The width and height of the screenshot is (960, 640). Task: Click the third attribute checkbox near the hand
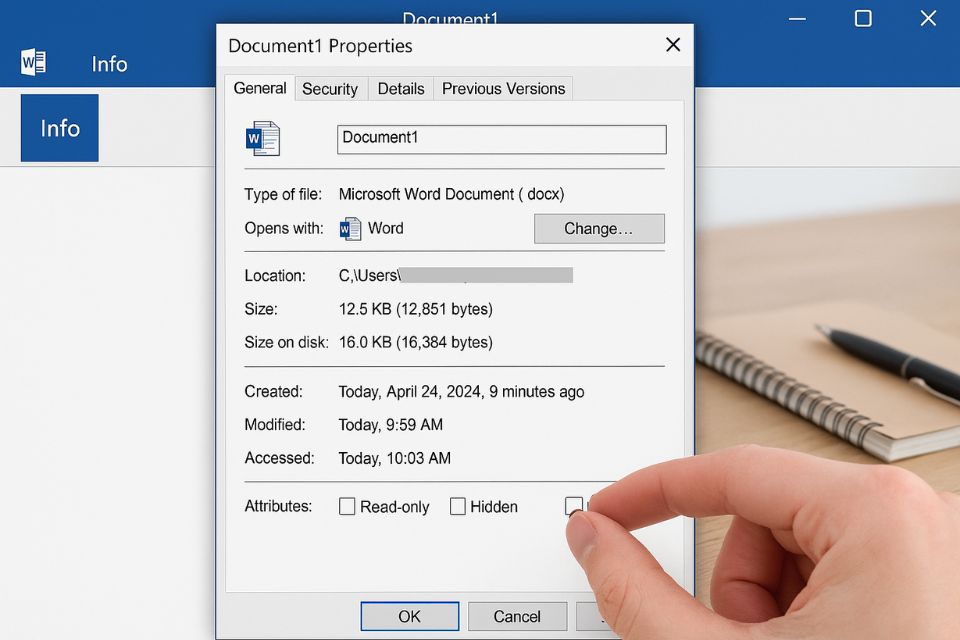pyautogui.click(x=574, y=507)
